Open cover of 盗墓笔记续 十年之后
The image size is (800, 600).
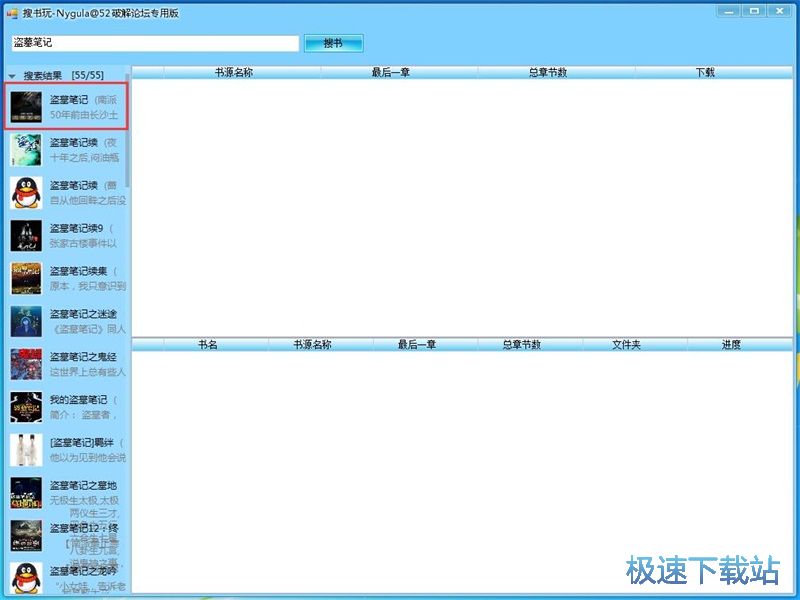26,150
